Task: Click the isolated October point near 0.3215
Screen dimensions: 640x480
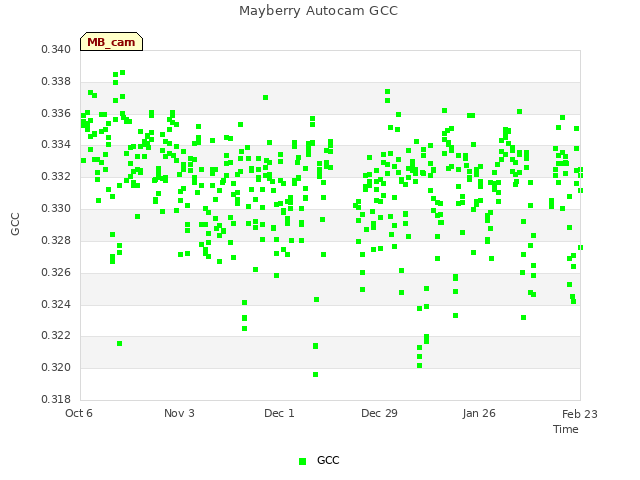Action: pos(120,344)
